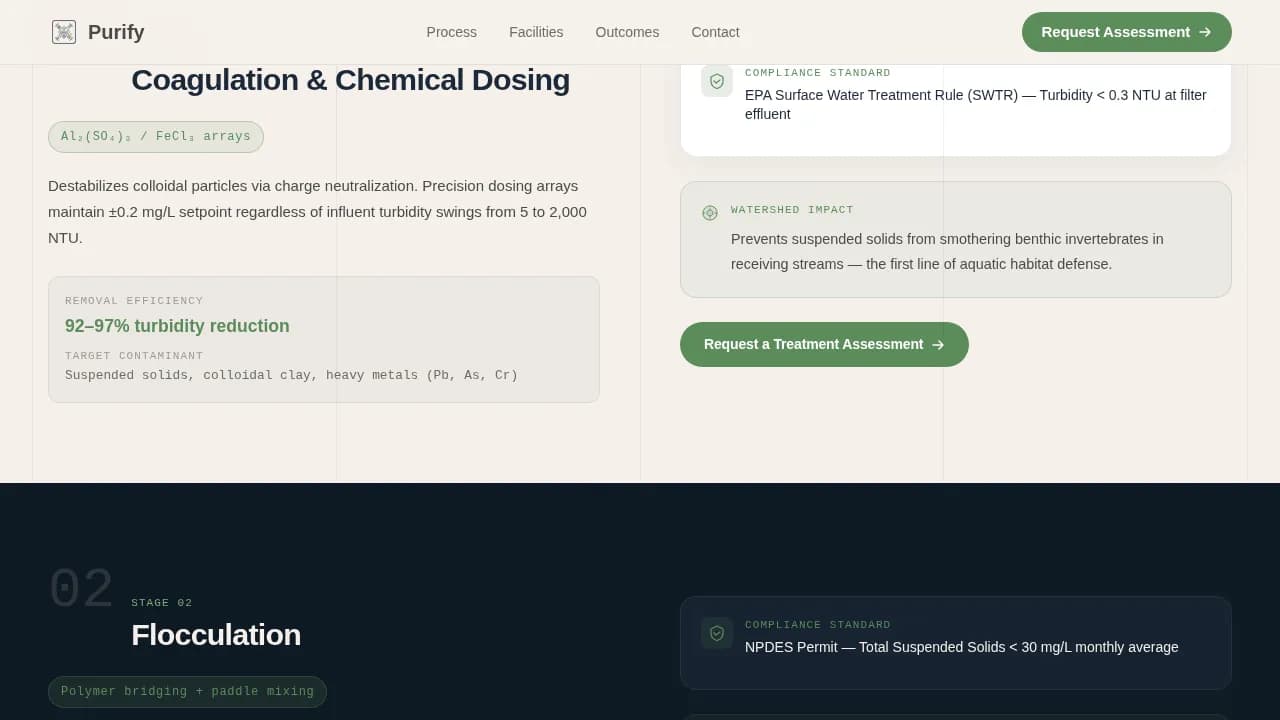1280x720 pixels.
Task: Open the Contact page from the navbar
Action: tap(715, 32)
